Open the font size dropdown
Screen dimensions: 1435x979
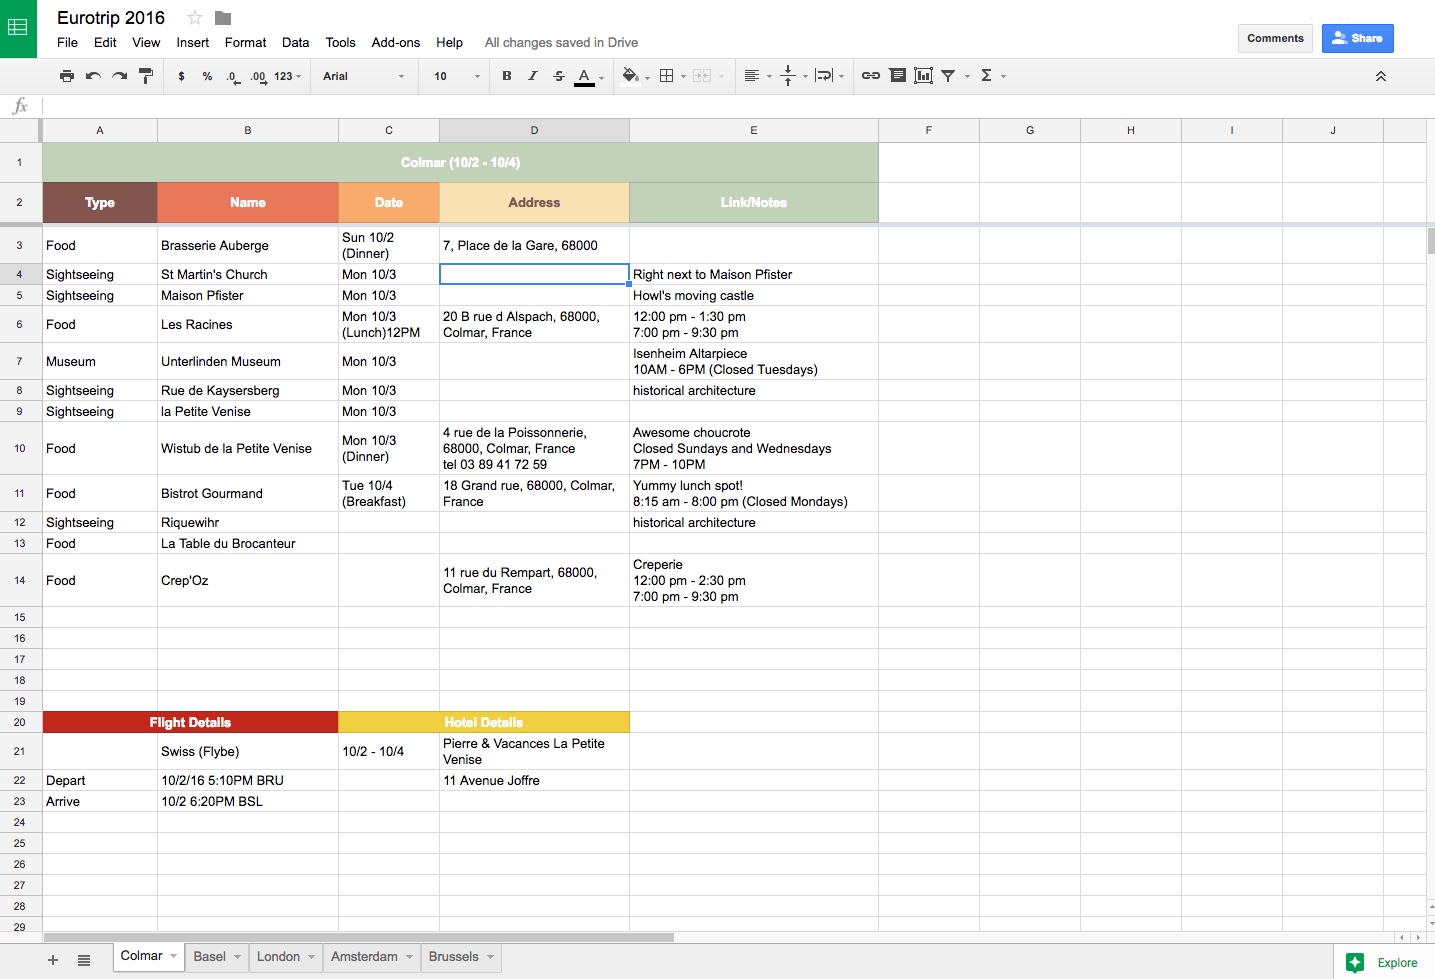click(x=457, y=76)
